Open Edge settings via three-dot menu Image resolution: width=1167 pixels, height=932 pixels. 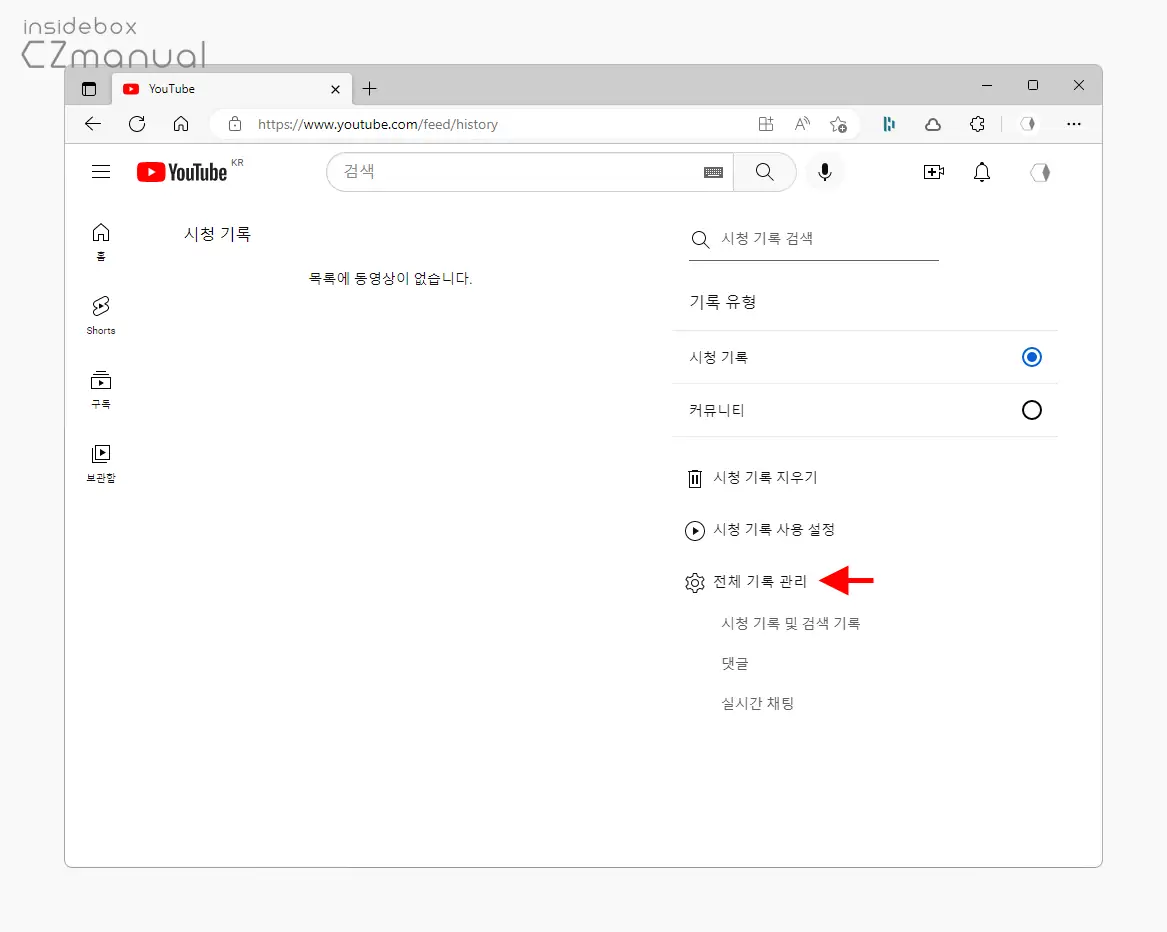pos(1074,124)
